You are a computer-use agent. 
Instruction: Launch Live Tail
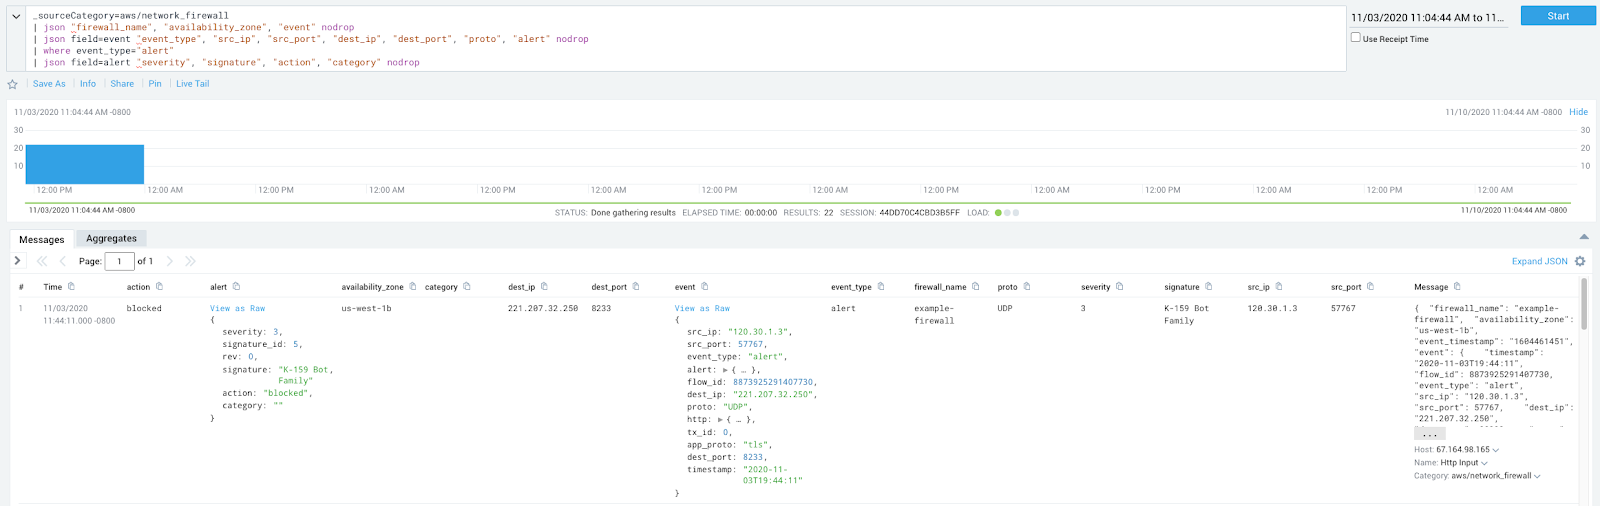click(193, 84)
